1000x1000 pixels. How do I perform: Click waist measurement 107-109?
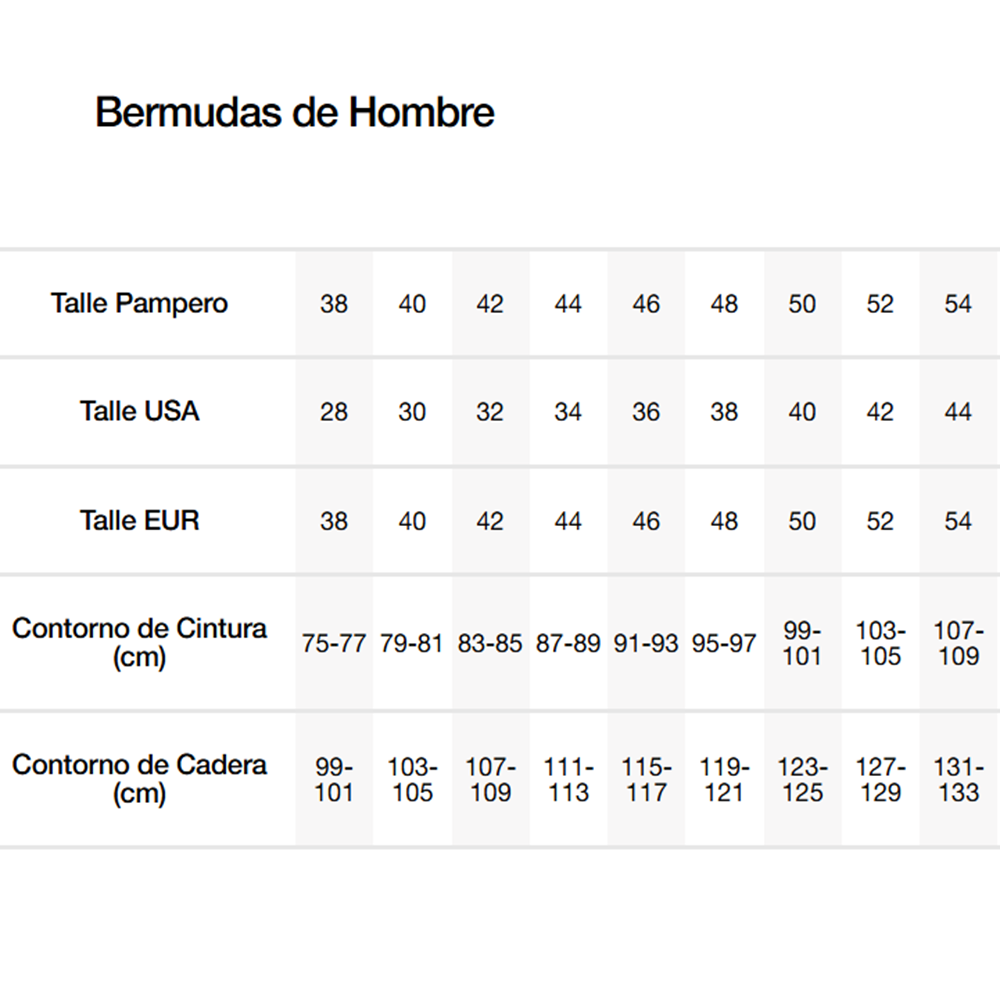pyautogui.click(x=958, y=643)
